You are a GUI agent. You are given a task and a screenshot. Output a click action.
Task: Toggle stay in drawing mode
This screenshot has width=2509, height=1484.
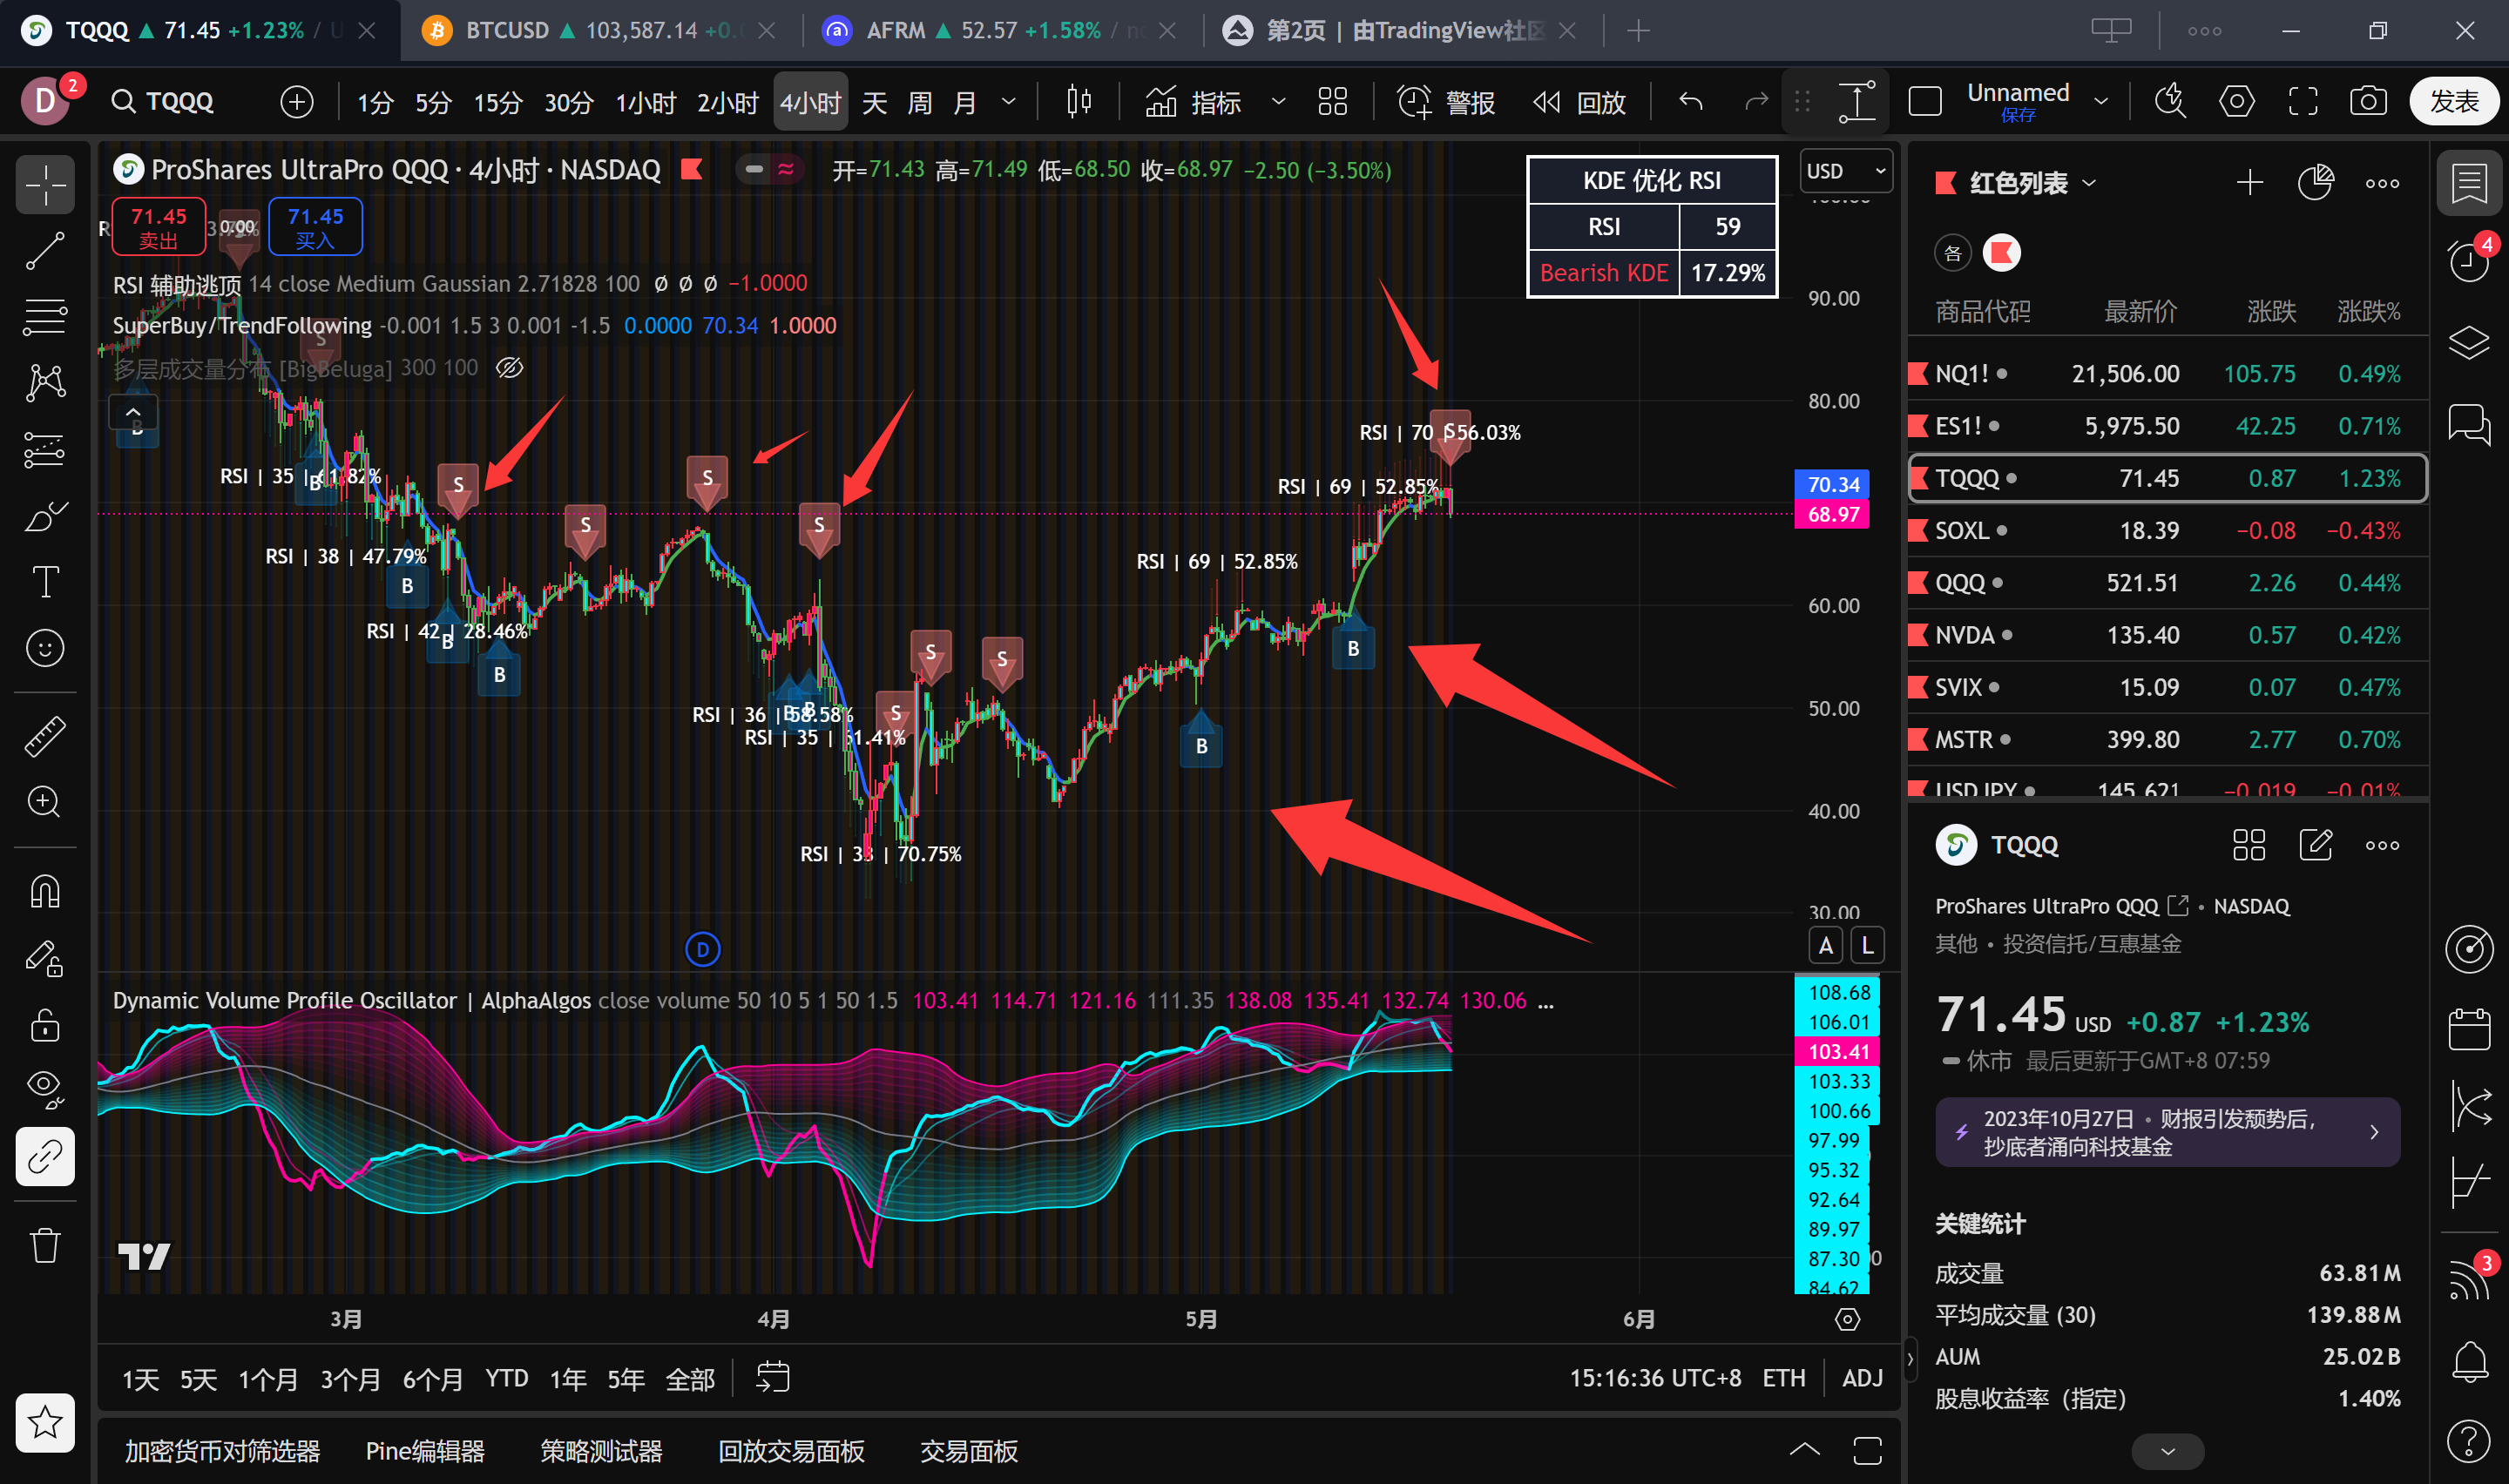click(45, 958)
